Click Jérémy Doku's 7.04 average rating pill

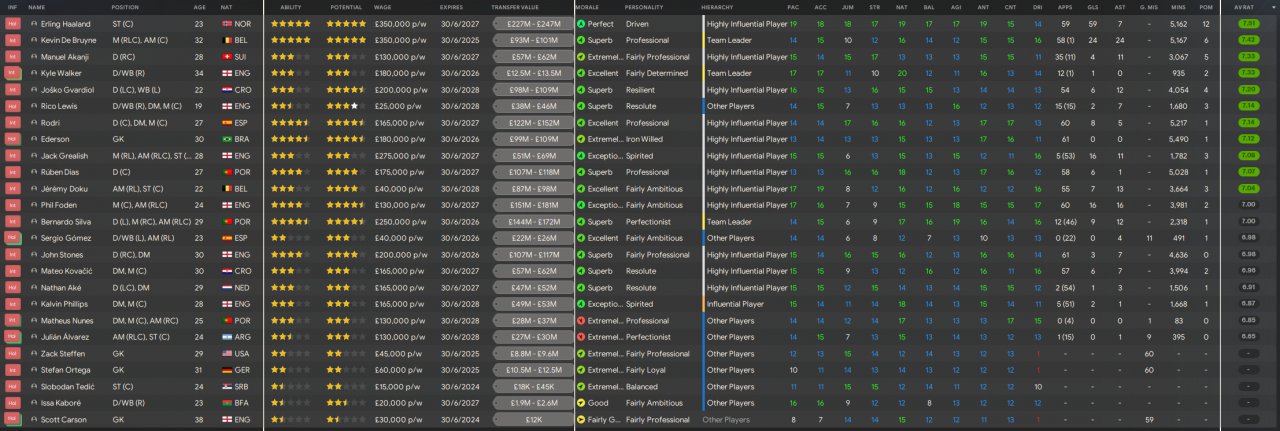tap(1247, 188)
